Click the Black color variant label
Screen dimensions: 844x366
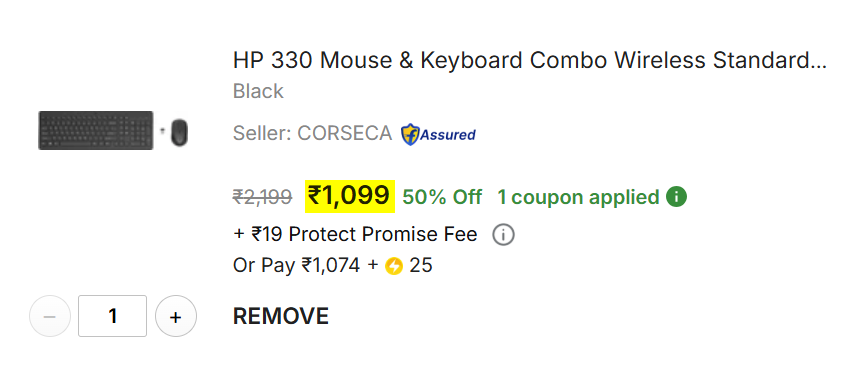[258, 91]
